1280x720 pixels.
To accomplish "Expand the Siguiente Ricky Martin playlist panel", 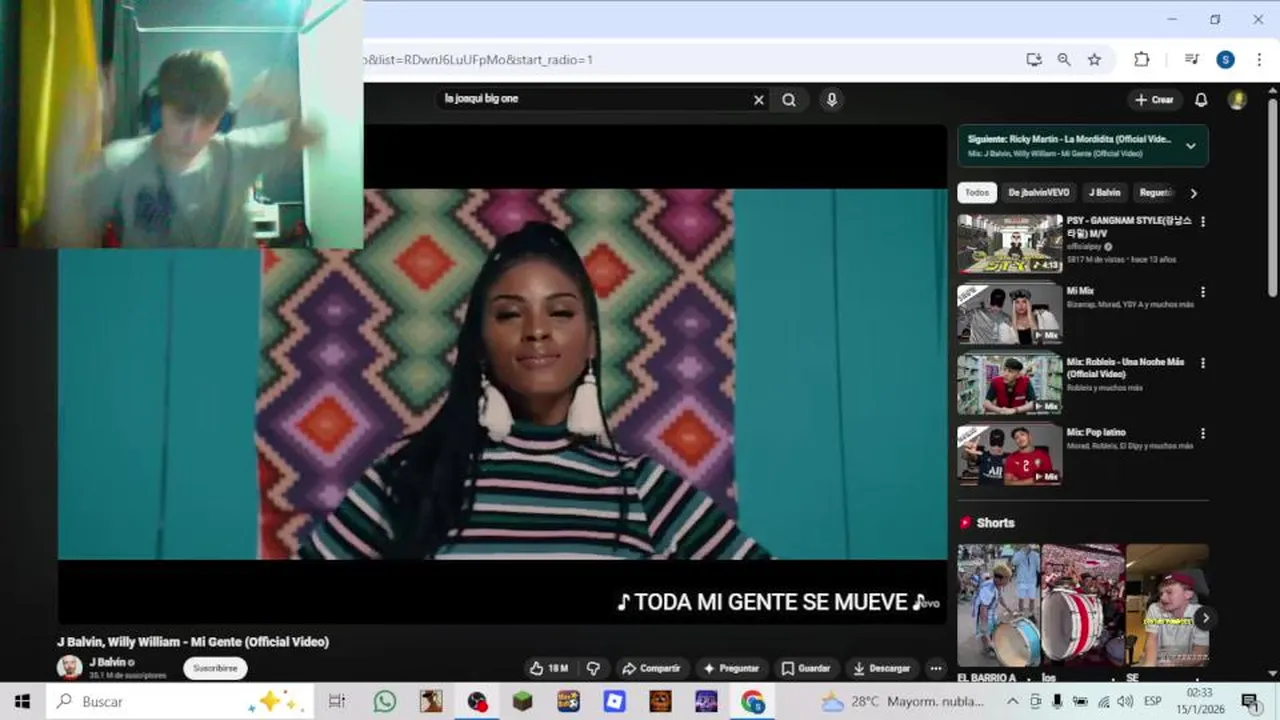I will (1190, 146).
